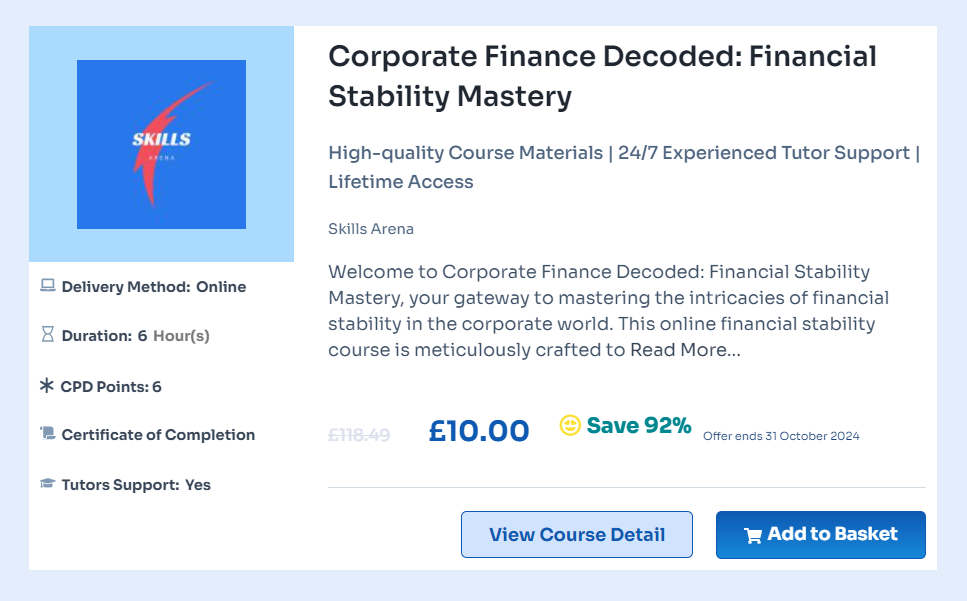The image size is (967, 601).
Task: Click the hourglass Duration icon
Action: tap(47, 335)
